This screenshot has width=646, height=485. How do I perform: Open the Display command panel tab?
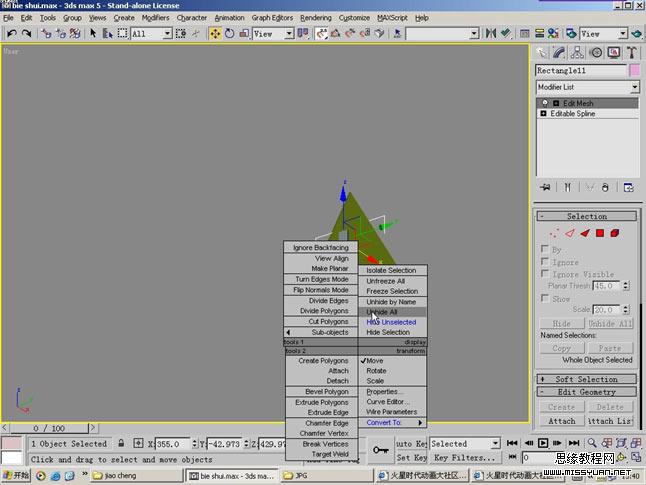click(614, 52)
